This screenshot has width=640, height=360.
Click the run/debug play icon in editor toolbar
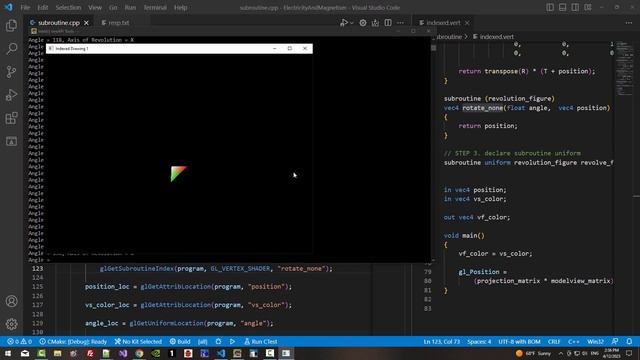point(344,23)
